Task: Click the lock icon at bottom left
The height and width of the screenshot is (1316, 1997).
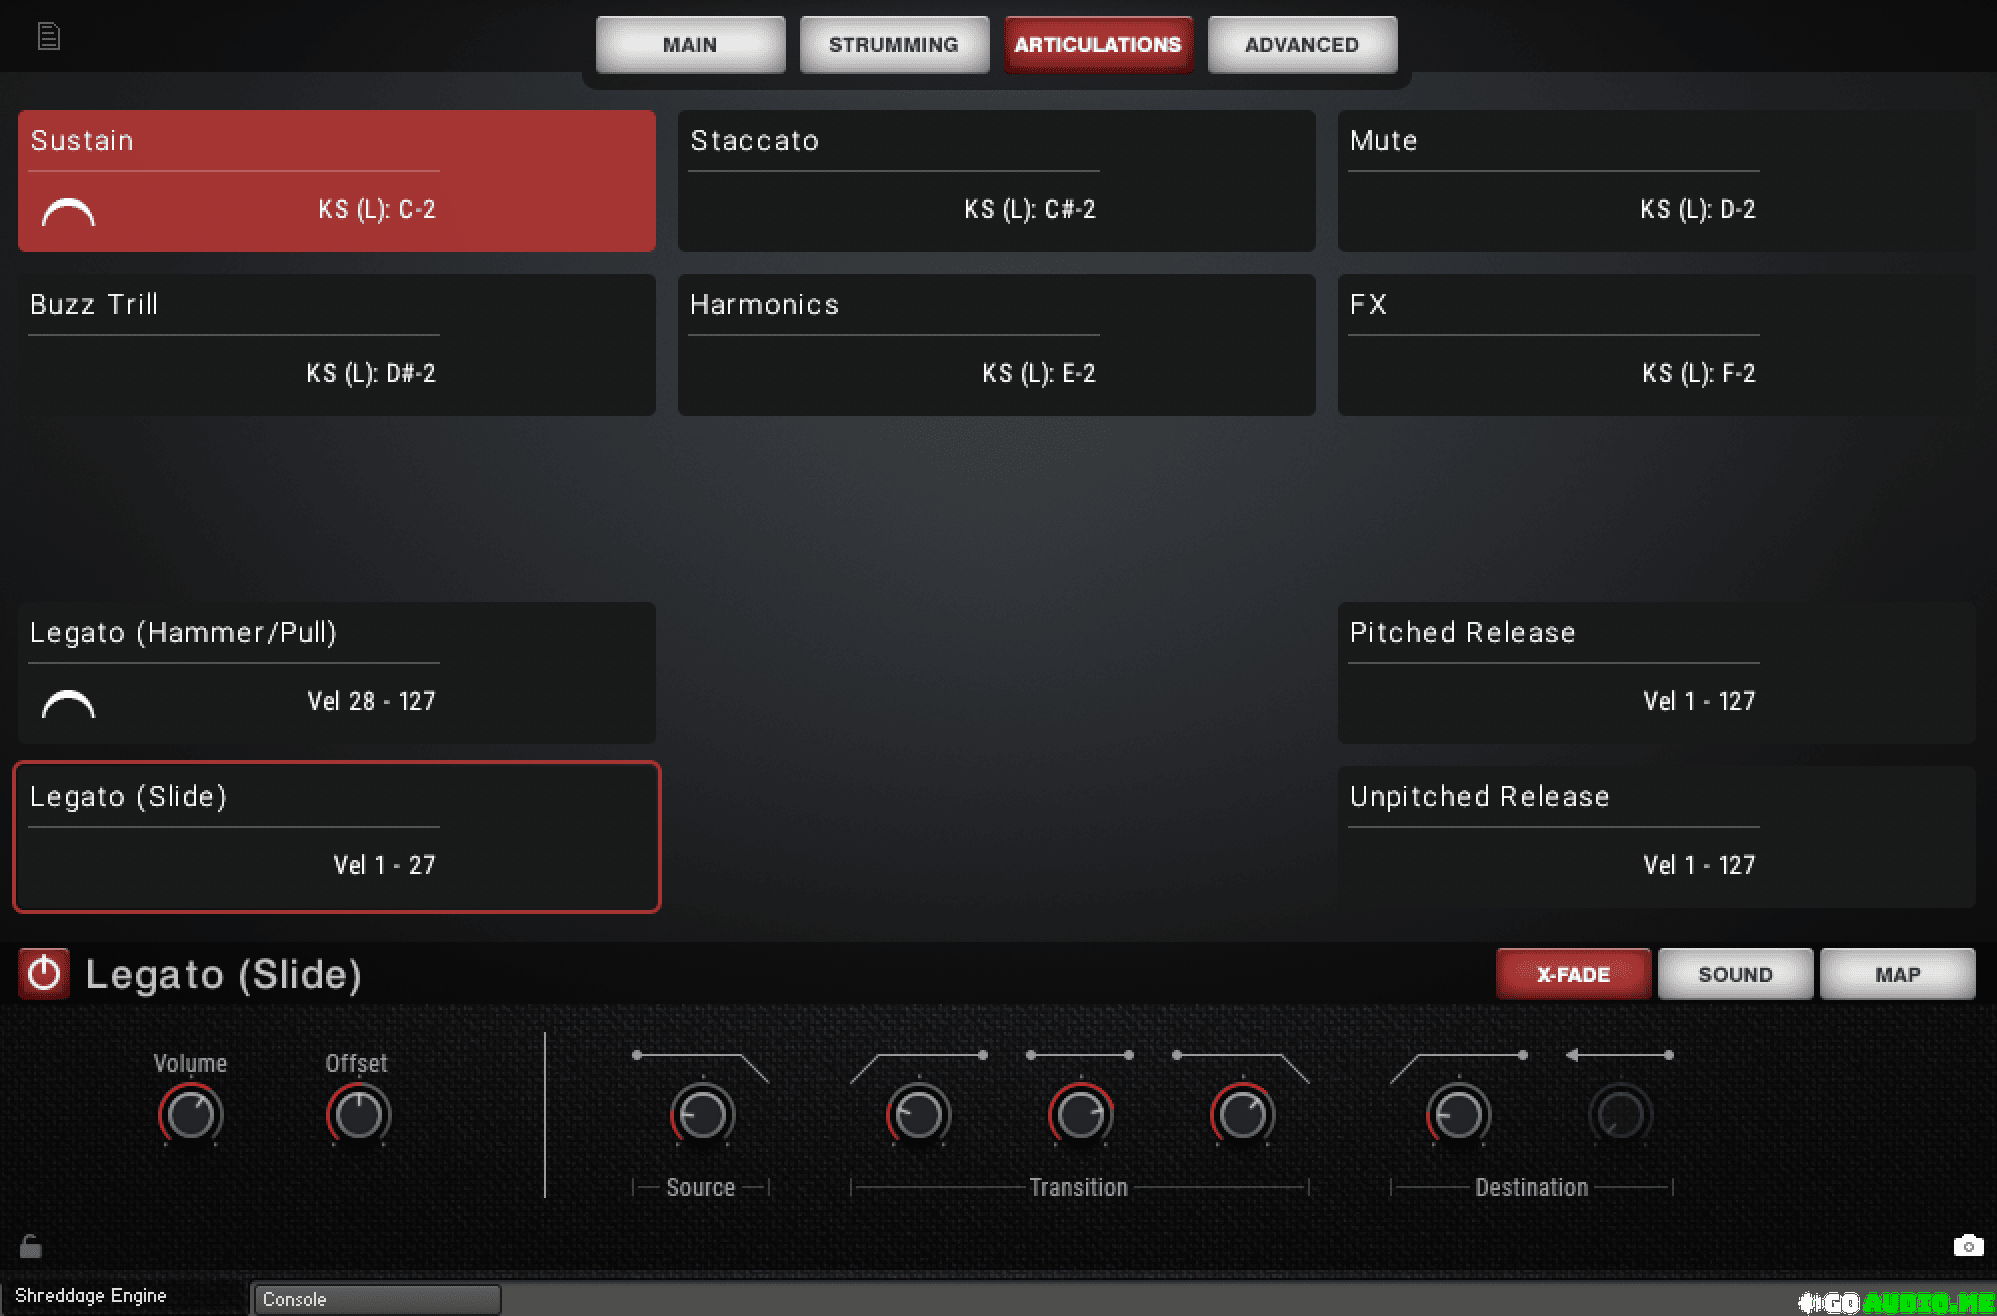Action: 31,1246
